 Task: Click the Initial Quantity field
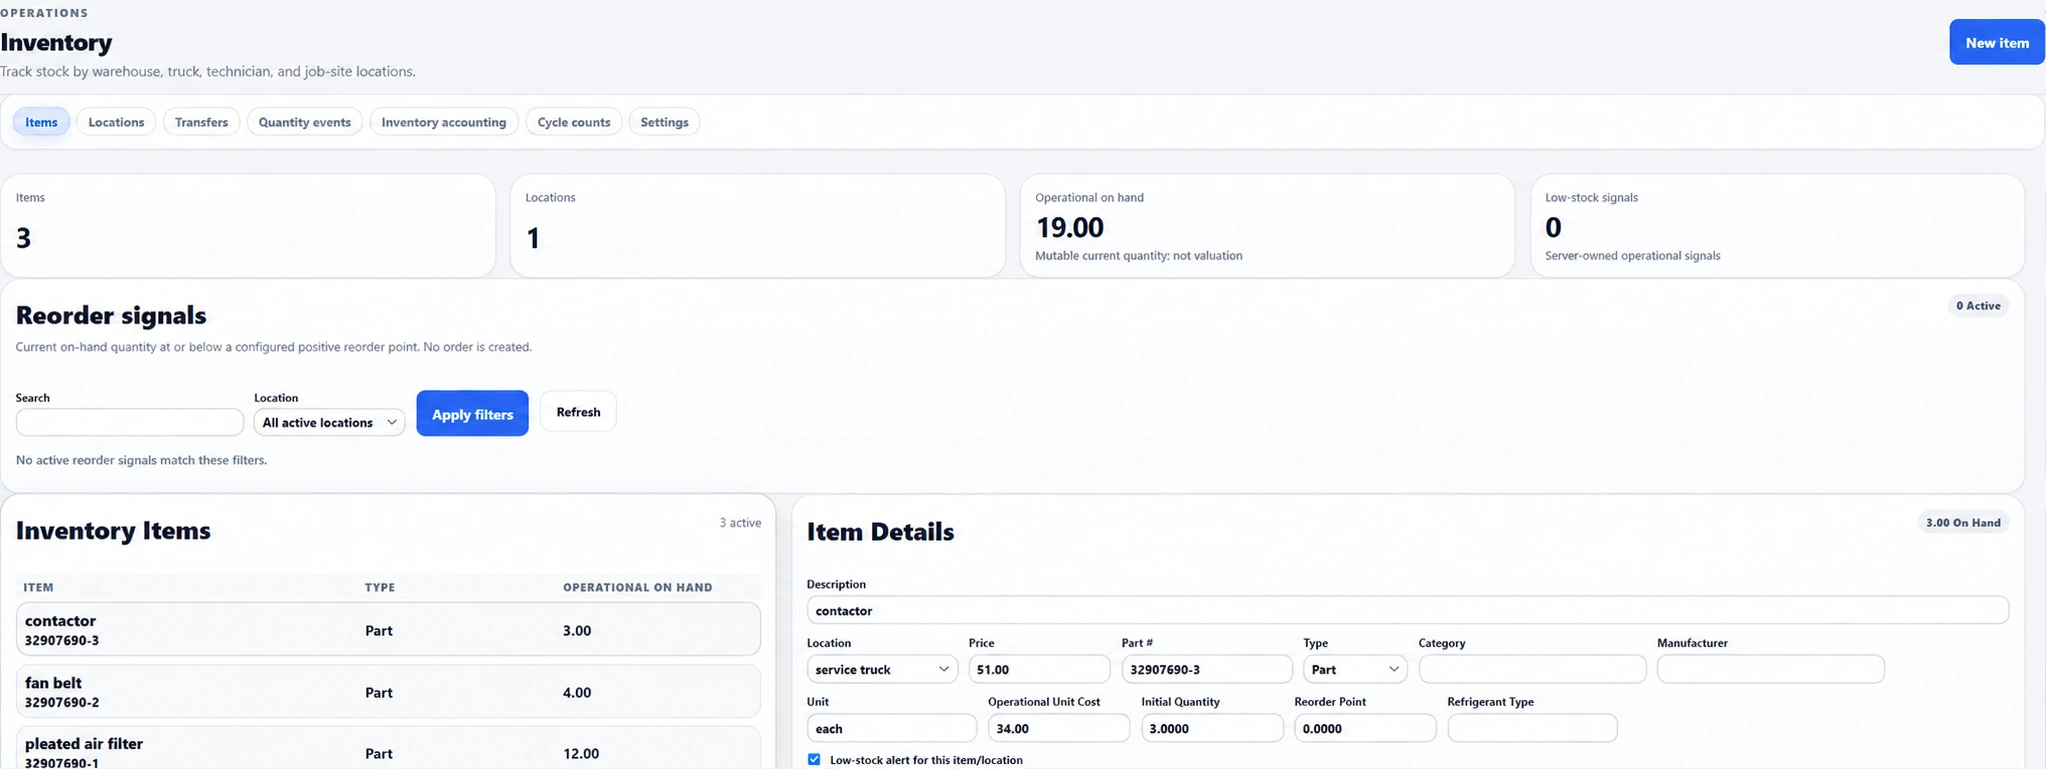(x=1212, y=728)
